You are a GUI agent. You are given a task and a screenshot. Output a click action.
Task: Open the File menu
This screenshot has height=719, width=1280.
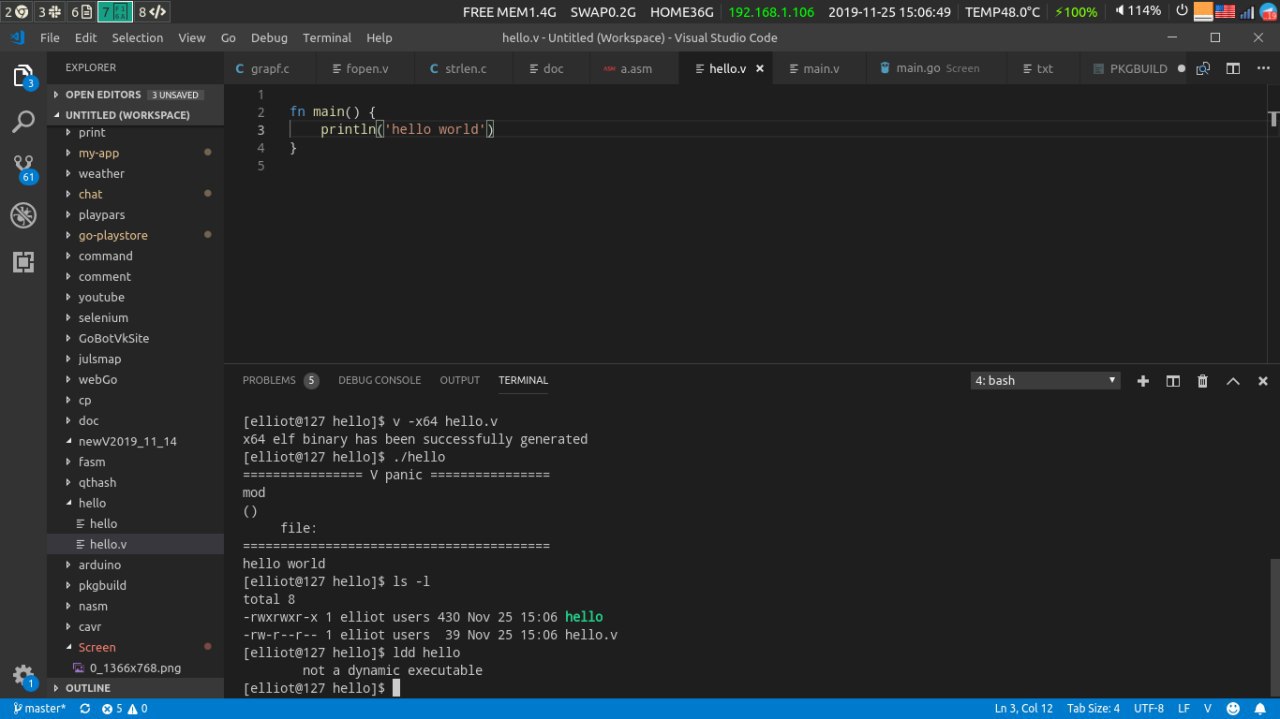pyautogui.click(x=50, y=38)
